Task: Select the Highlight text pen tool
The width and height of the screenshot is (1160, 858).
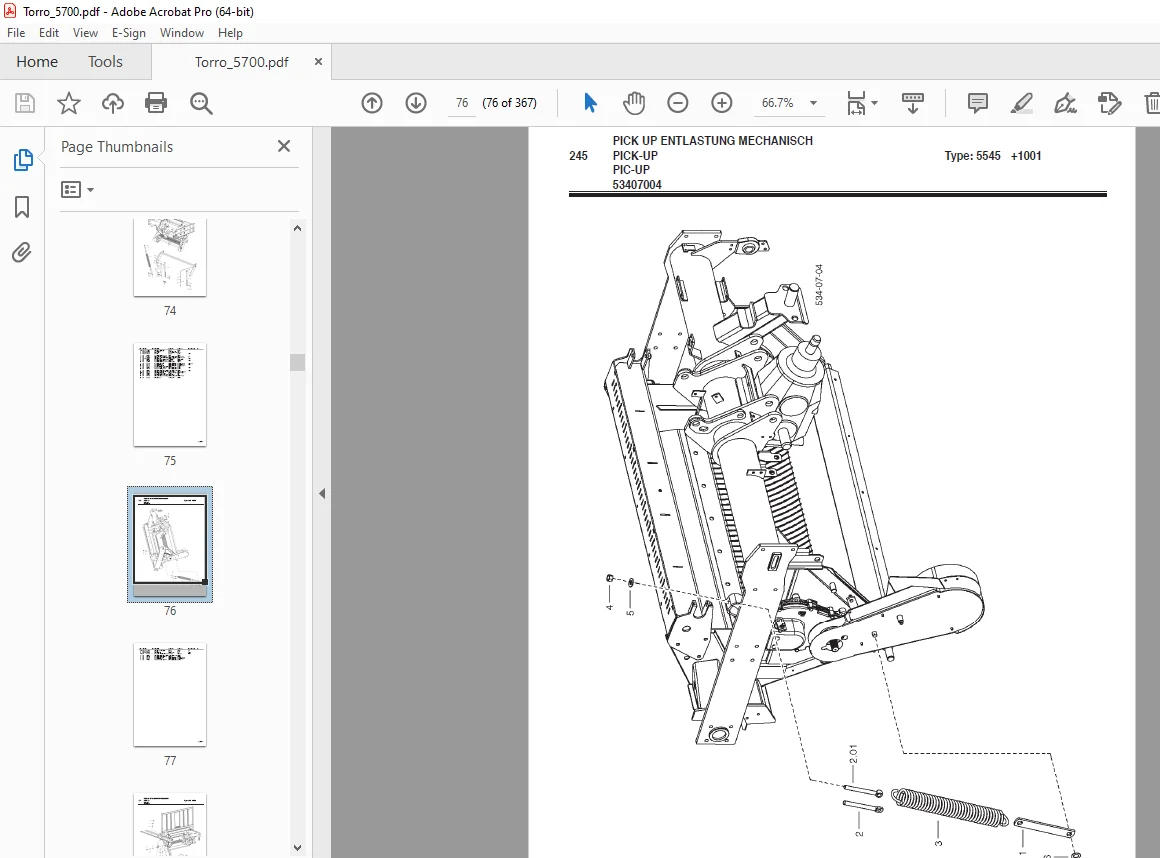Action: [x=1022, y=103]
